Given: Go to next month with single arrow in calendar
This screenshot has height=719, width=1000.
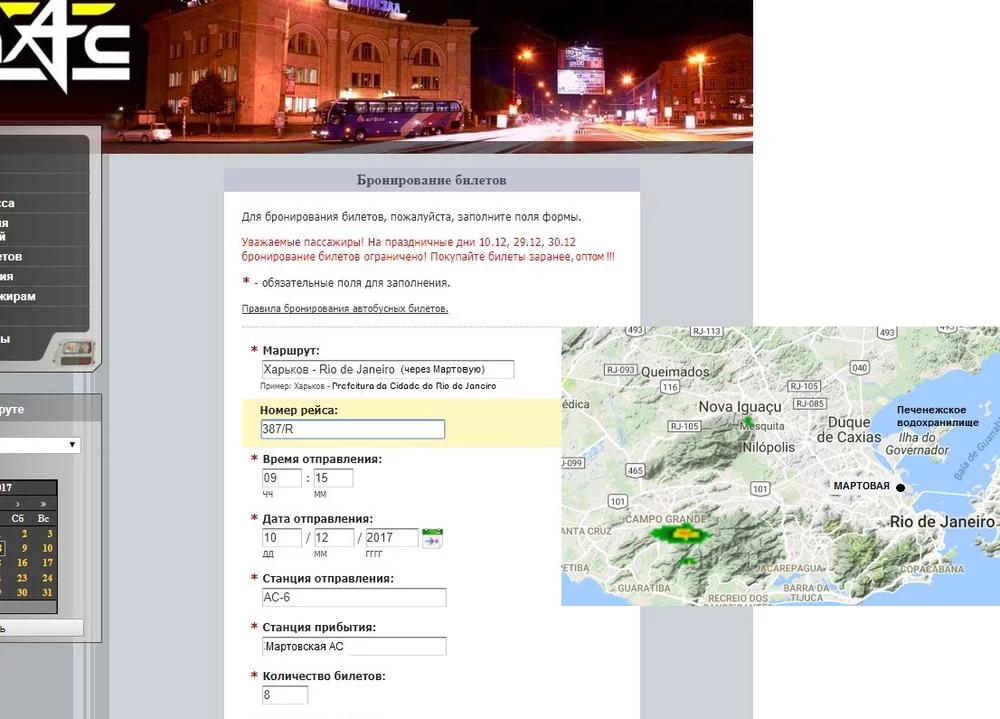Looking at the screenshot, I should (x=18, y=504).
